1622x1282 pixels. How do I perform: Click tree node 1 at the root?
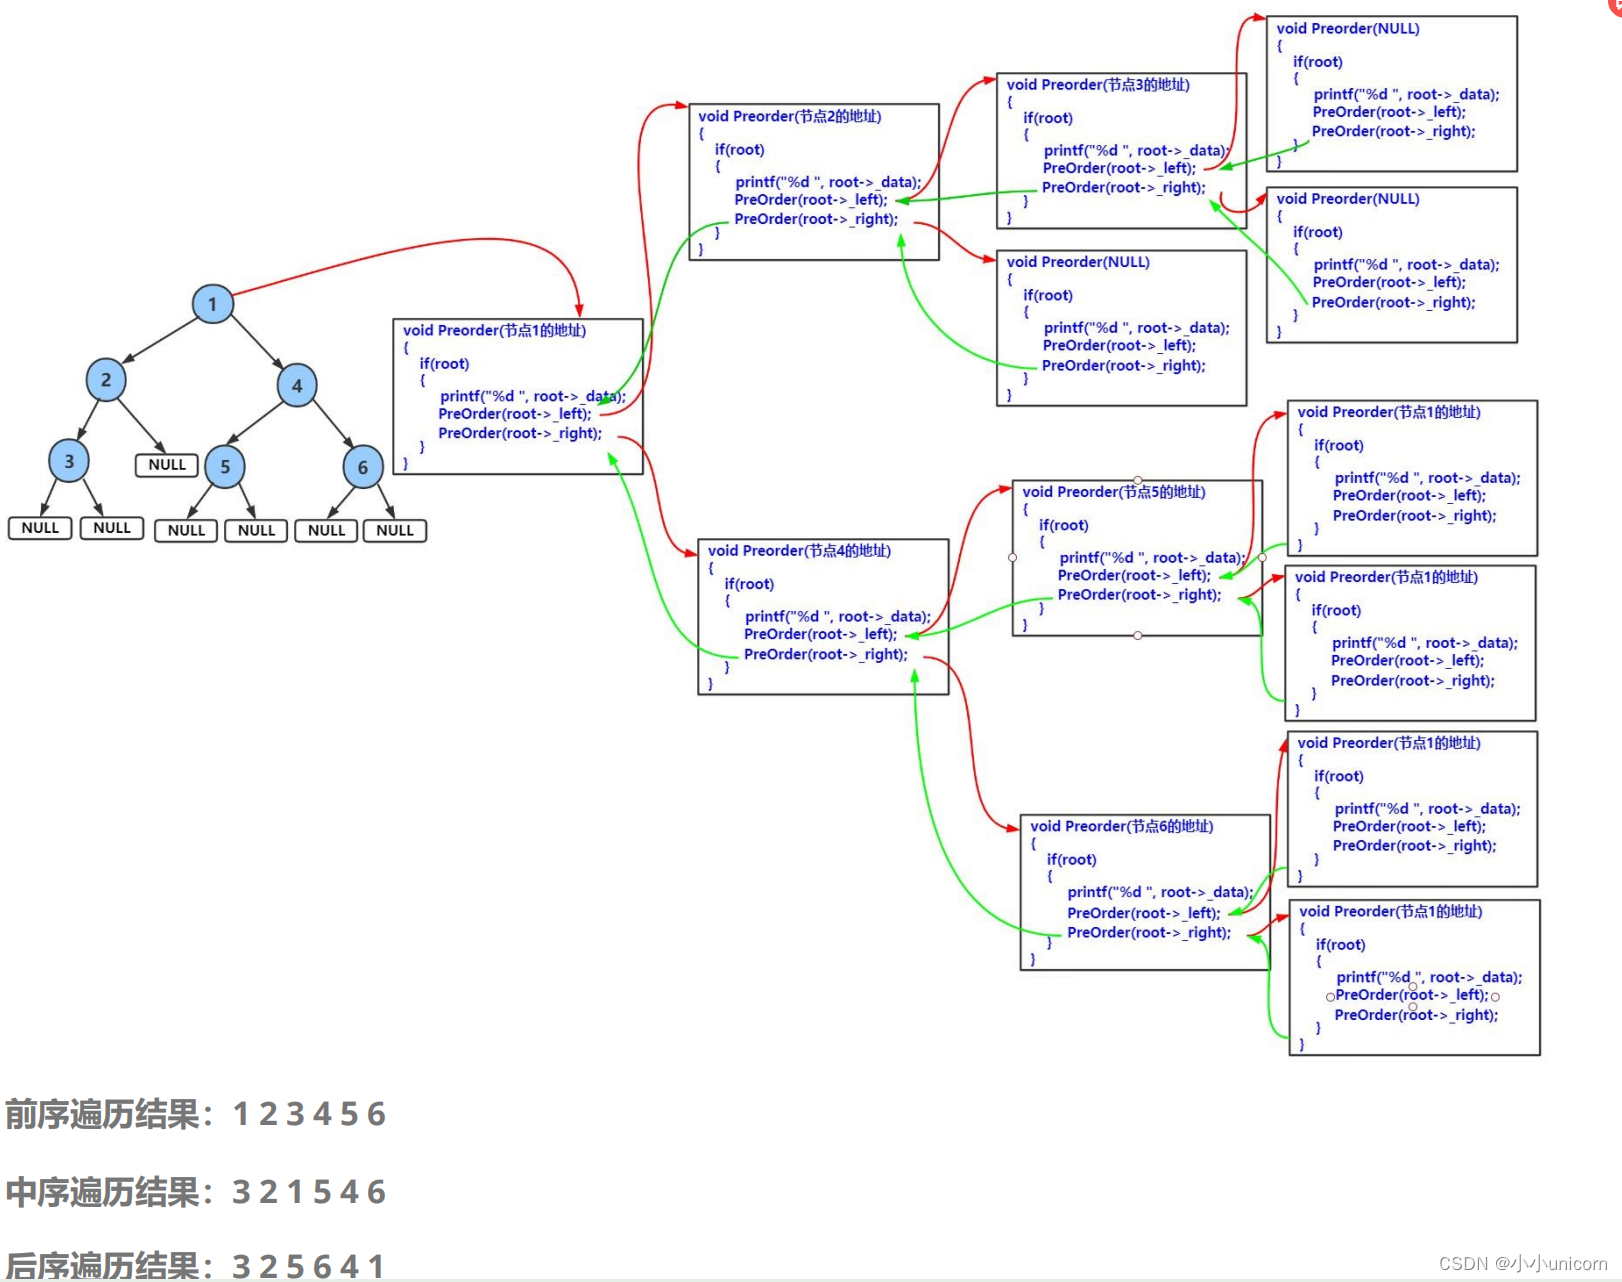(x=212, y=304)
